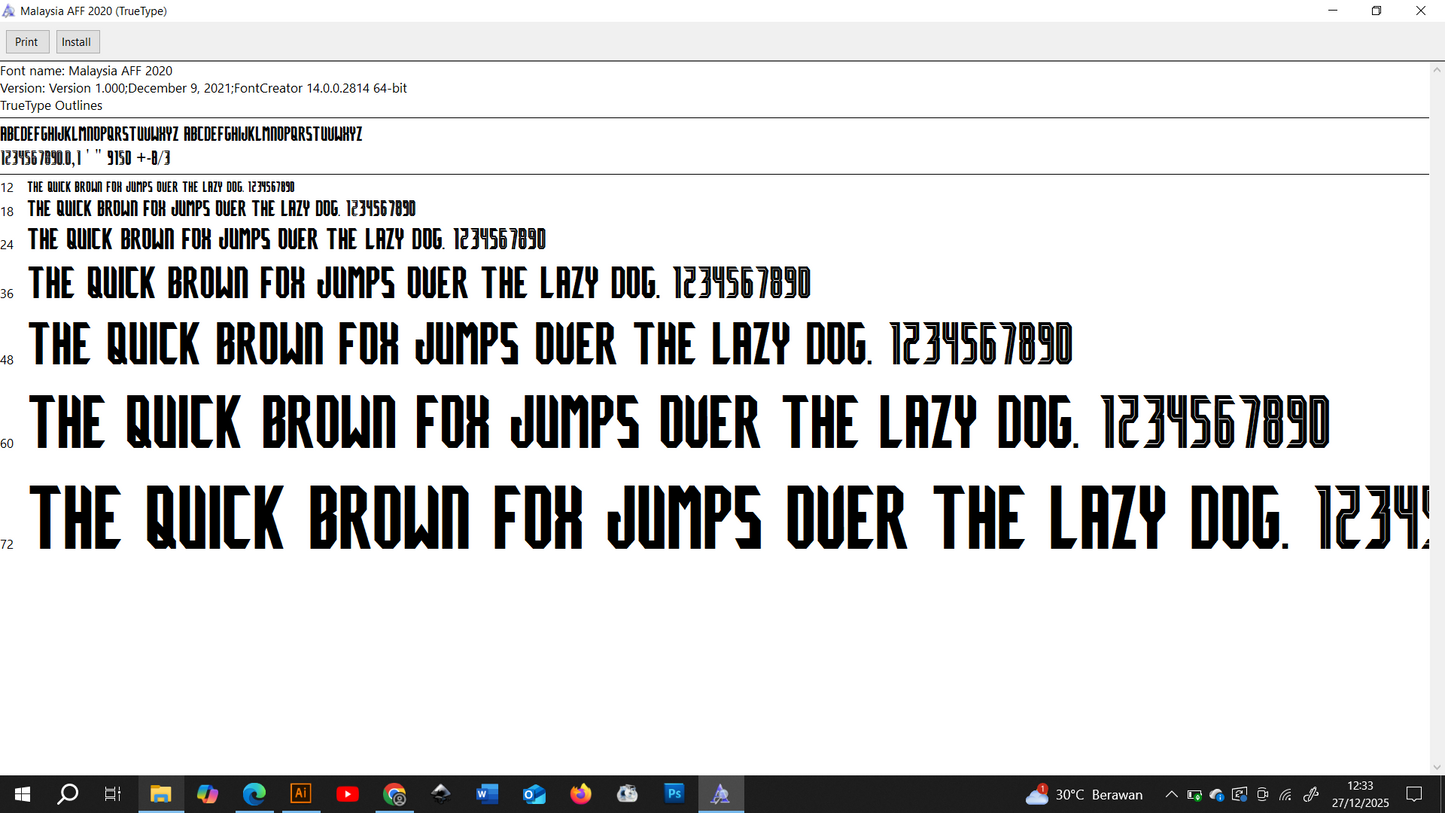Click the scrollbar up arrow
Image resolution: width=1445 pixels, height=813 pixels.
1437,69
